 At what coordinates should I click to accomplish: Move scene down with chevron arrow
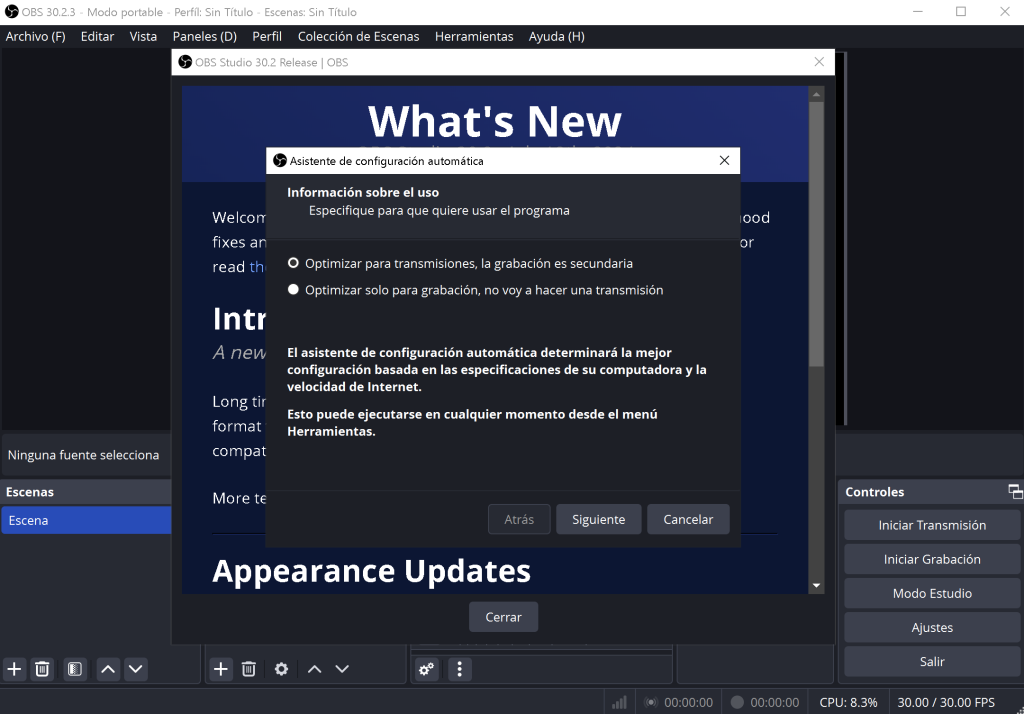[x=136, y=669]
